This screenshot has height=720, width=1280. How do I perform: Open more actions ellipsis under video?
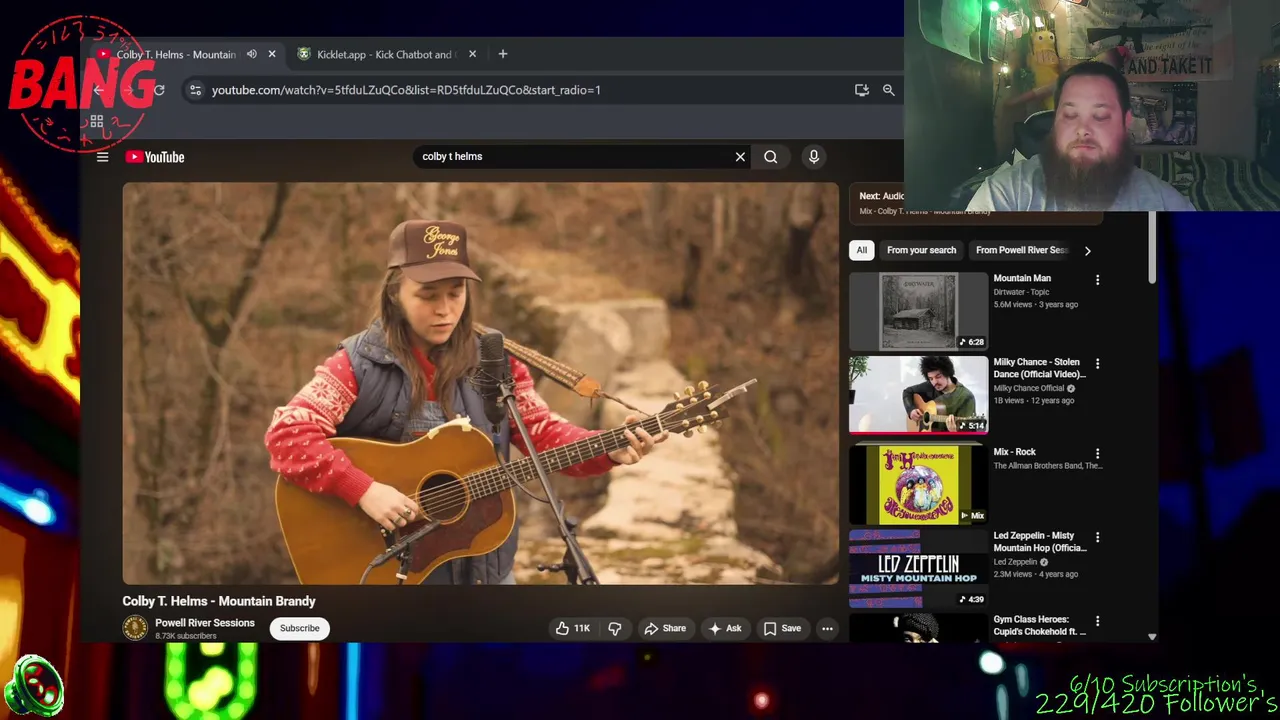pos(827,628)
